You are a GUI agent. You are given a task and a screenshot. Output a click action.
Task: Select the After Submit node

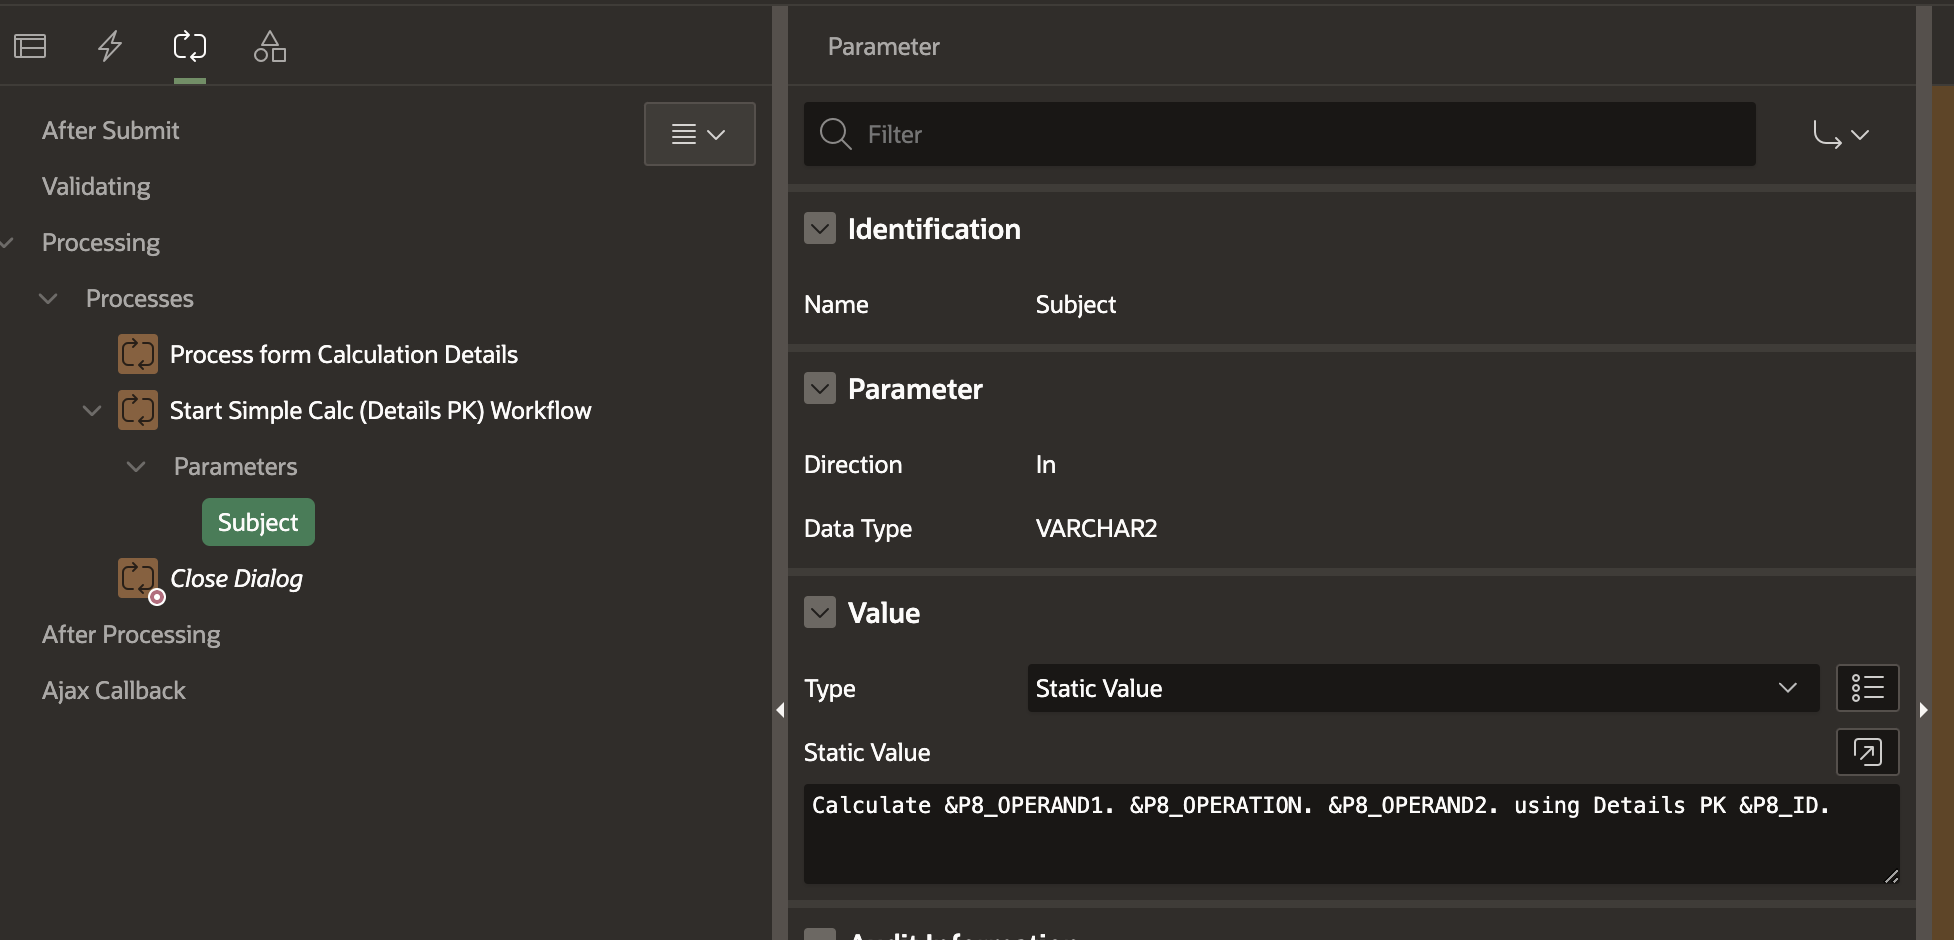point(110,131)
